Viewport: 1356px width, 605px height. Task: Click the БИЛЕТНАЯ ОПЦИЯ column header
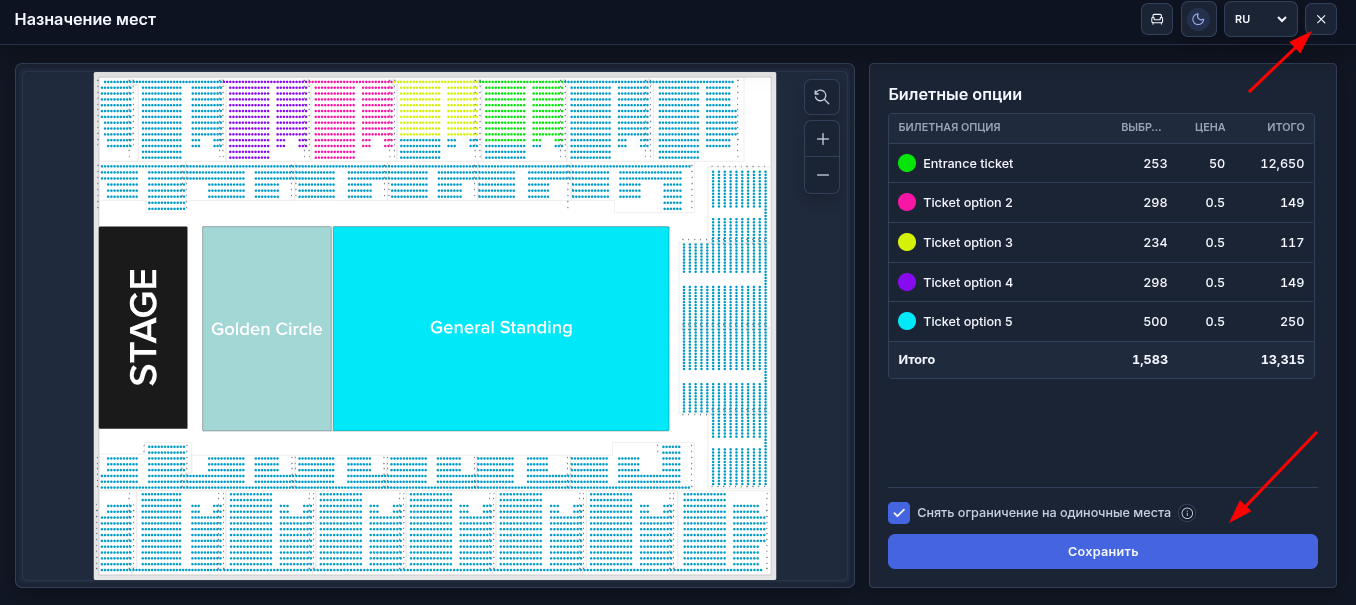point(949,128)
